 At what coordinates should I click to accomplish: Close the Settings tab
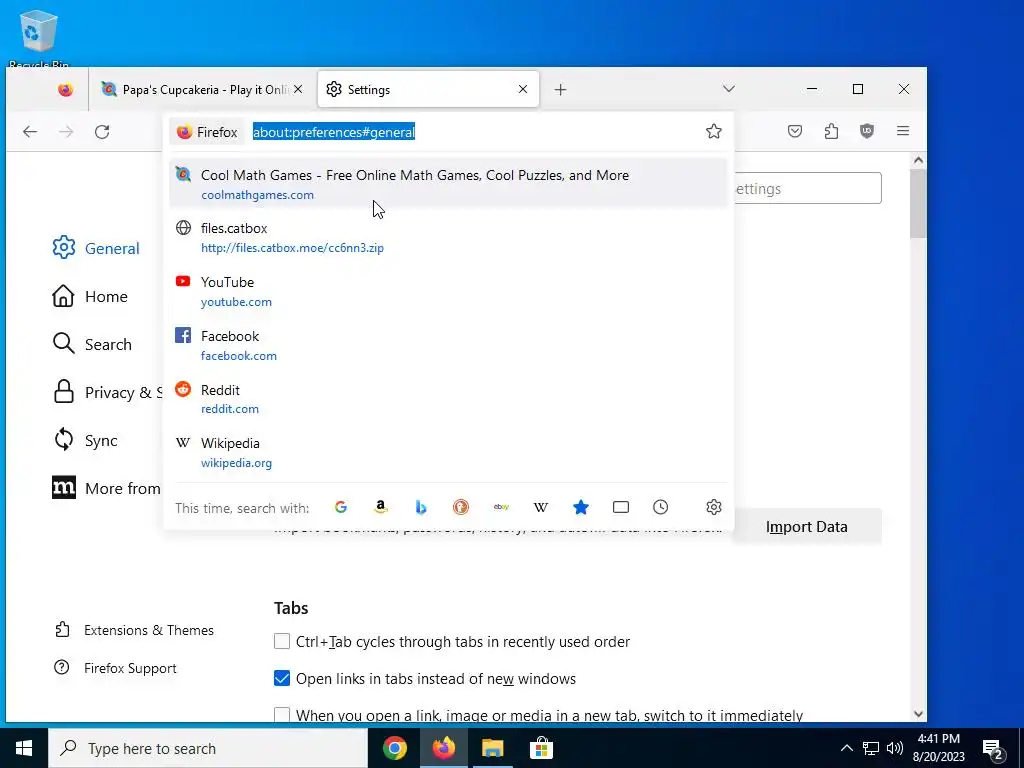522,89
